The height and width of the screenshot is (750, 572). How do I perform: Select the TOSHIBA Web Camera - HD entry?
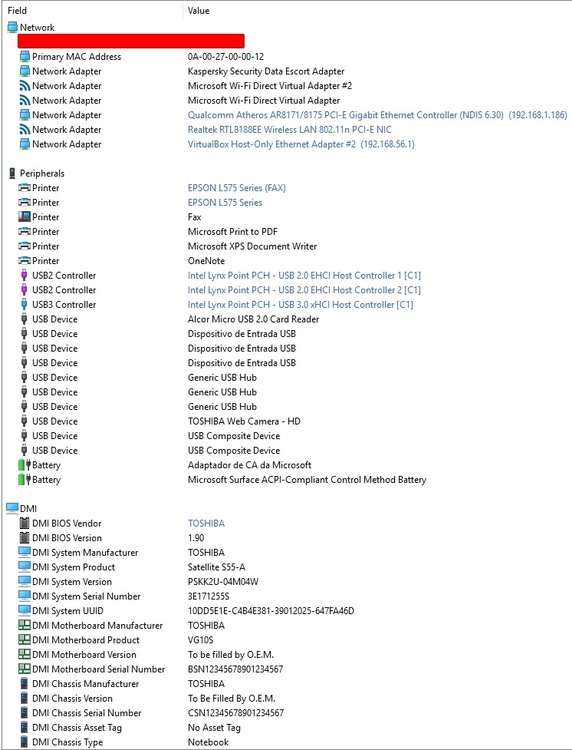(244, 421)
